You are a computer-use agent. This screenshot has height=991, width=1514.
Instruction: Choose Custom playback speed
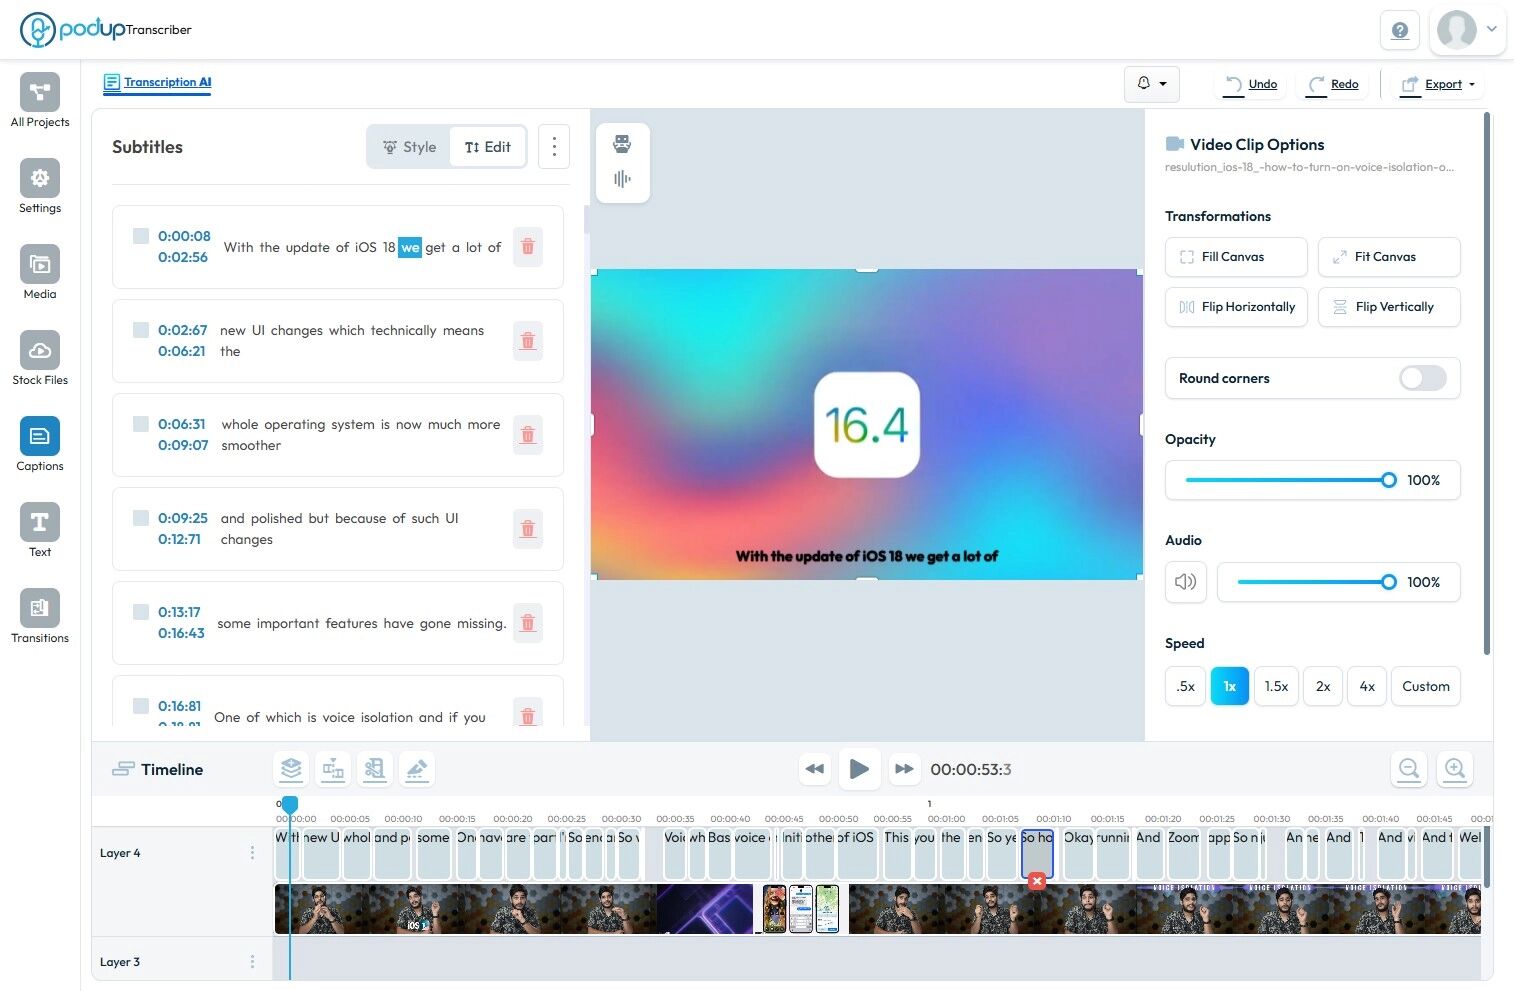[1426, 686]
